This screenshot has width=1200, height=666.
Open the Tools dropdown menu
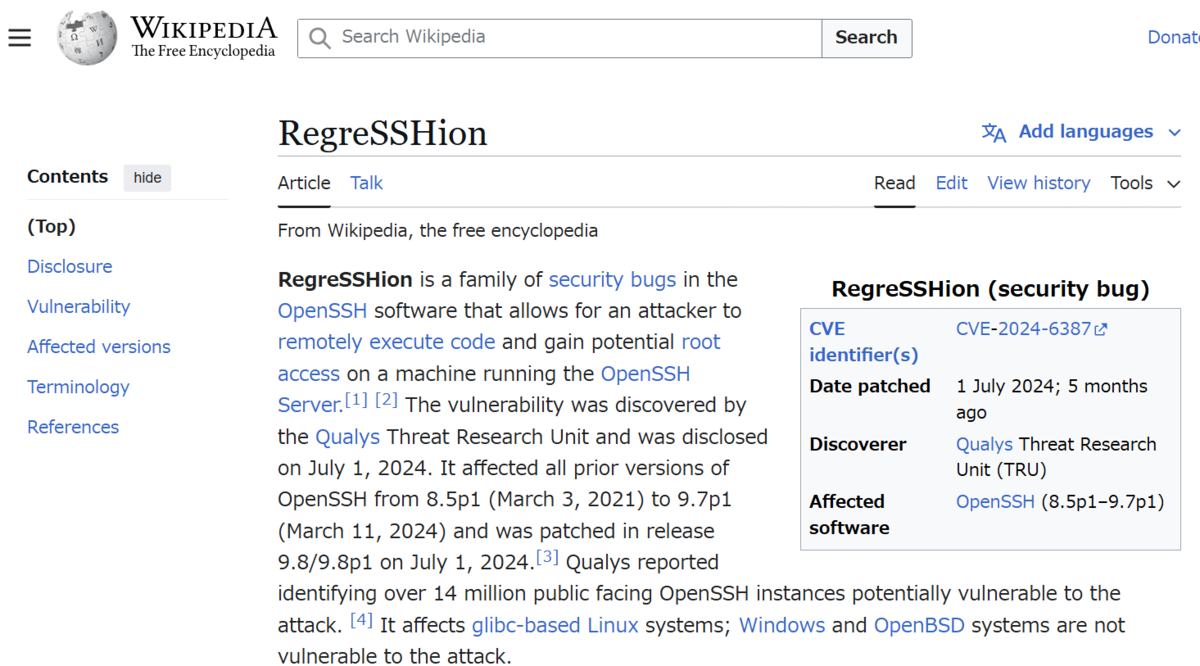1146,183
